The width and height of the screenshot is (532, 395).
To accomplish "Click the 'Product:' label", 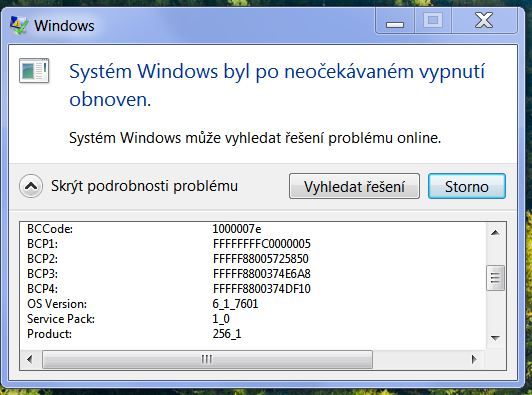I will pyautogui.click(x=50, y=334).
